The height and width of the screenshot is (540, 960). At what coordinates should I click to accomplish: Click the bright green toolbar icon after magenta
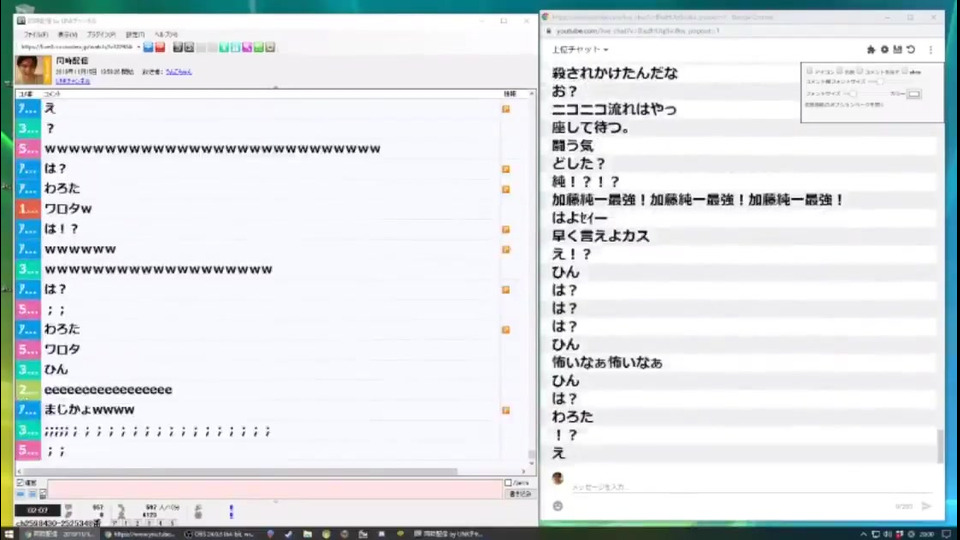coord(258,47)
